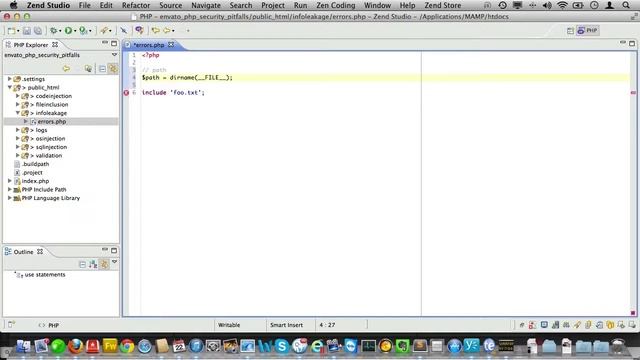Click the red icon in bottom-right status toolbar
The width and height of the screenshot is (640, 360).
pos(532,325)
